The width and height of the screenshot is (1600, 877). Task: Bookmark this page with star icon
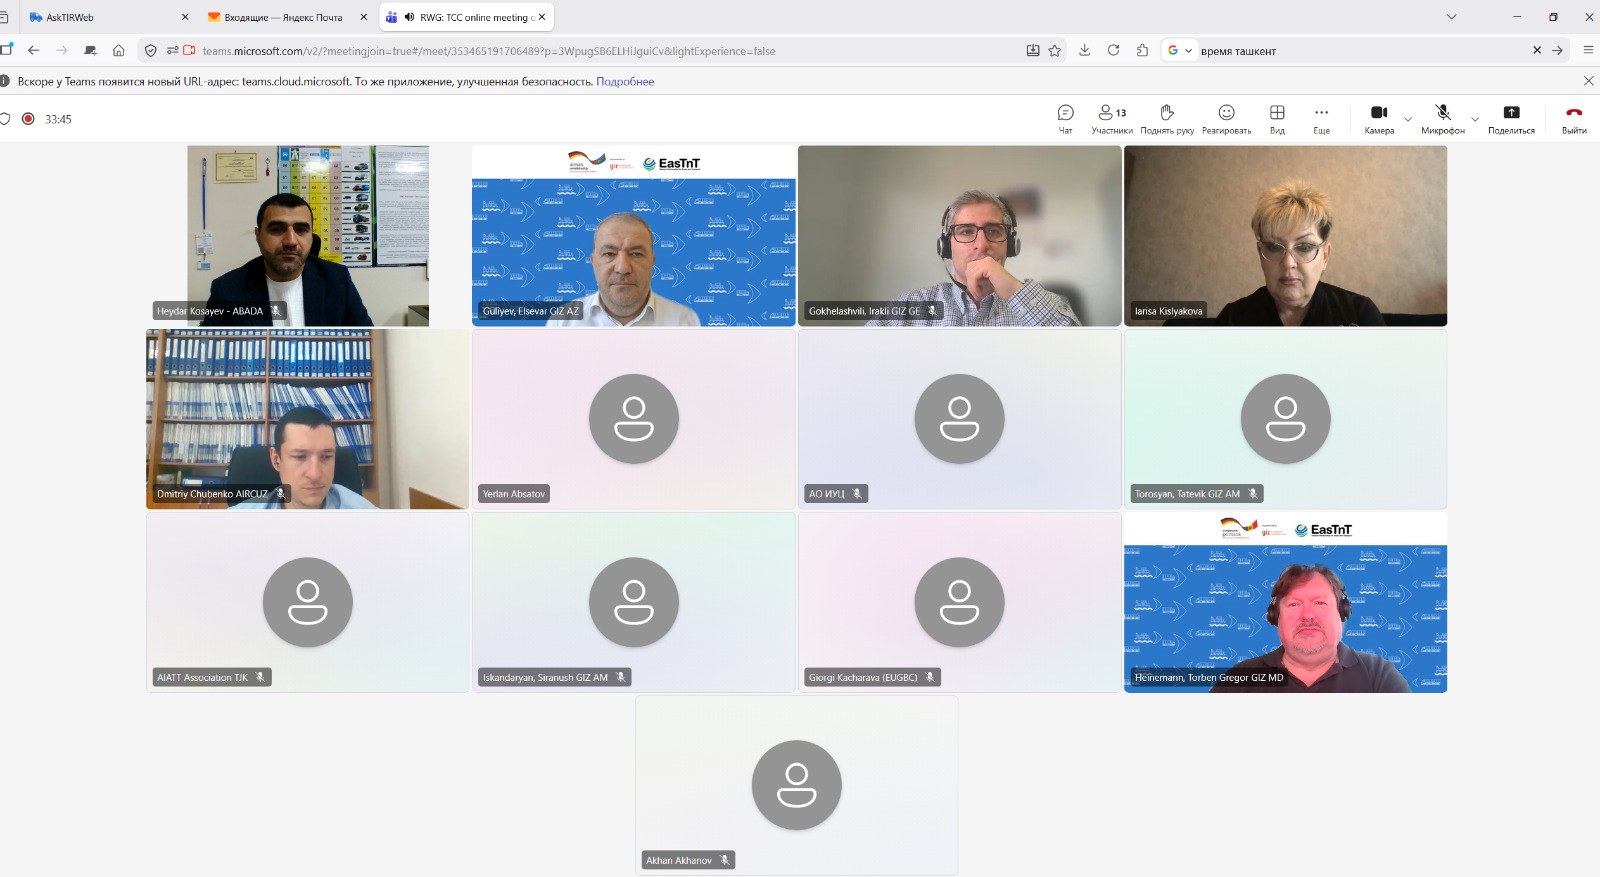point(1054,51)
